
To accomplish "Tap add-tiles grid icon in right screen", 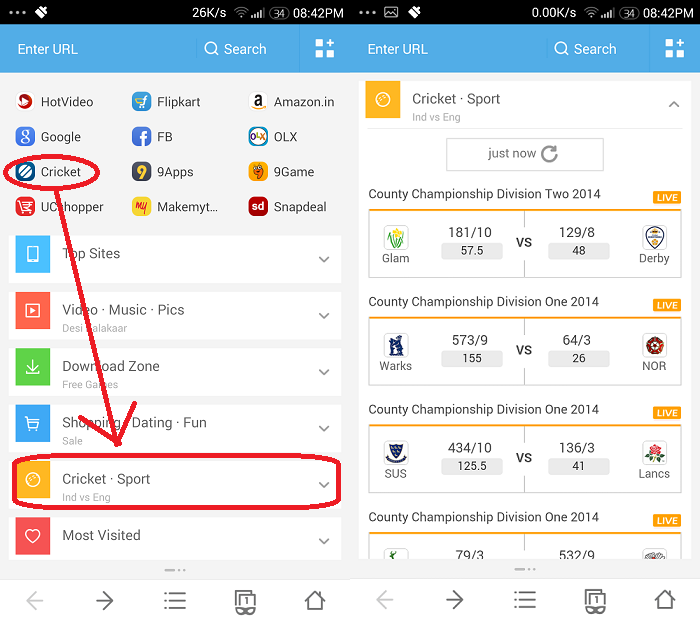I will coord(675,48).
